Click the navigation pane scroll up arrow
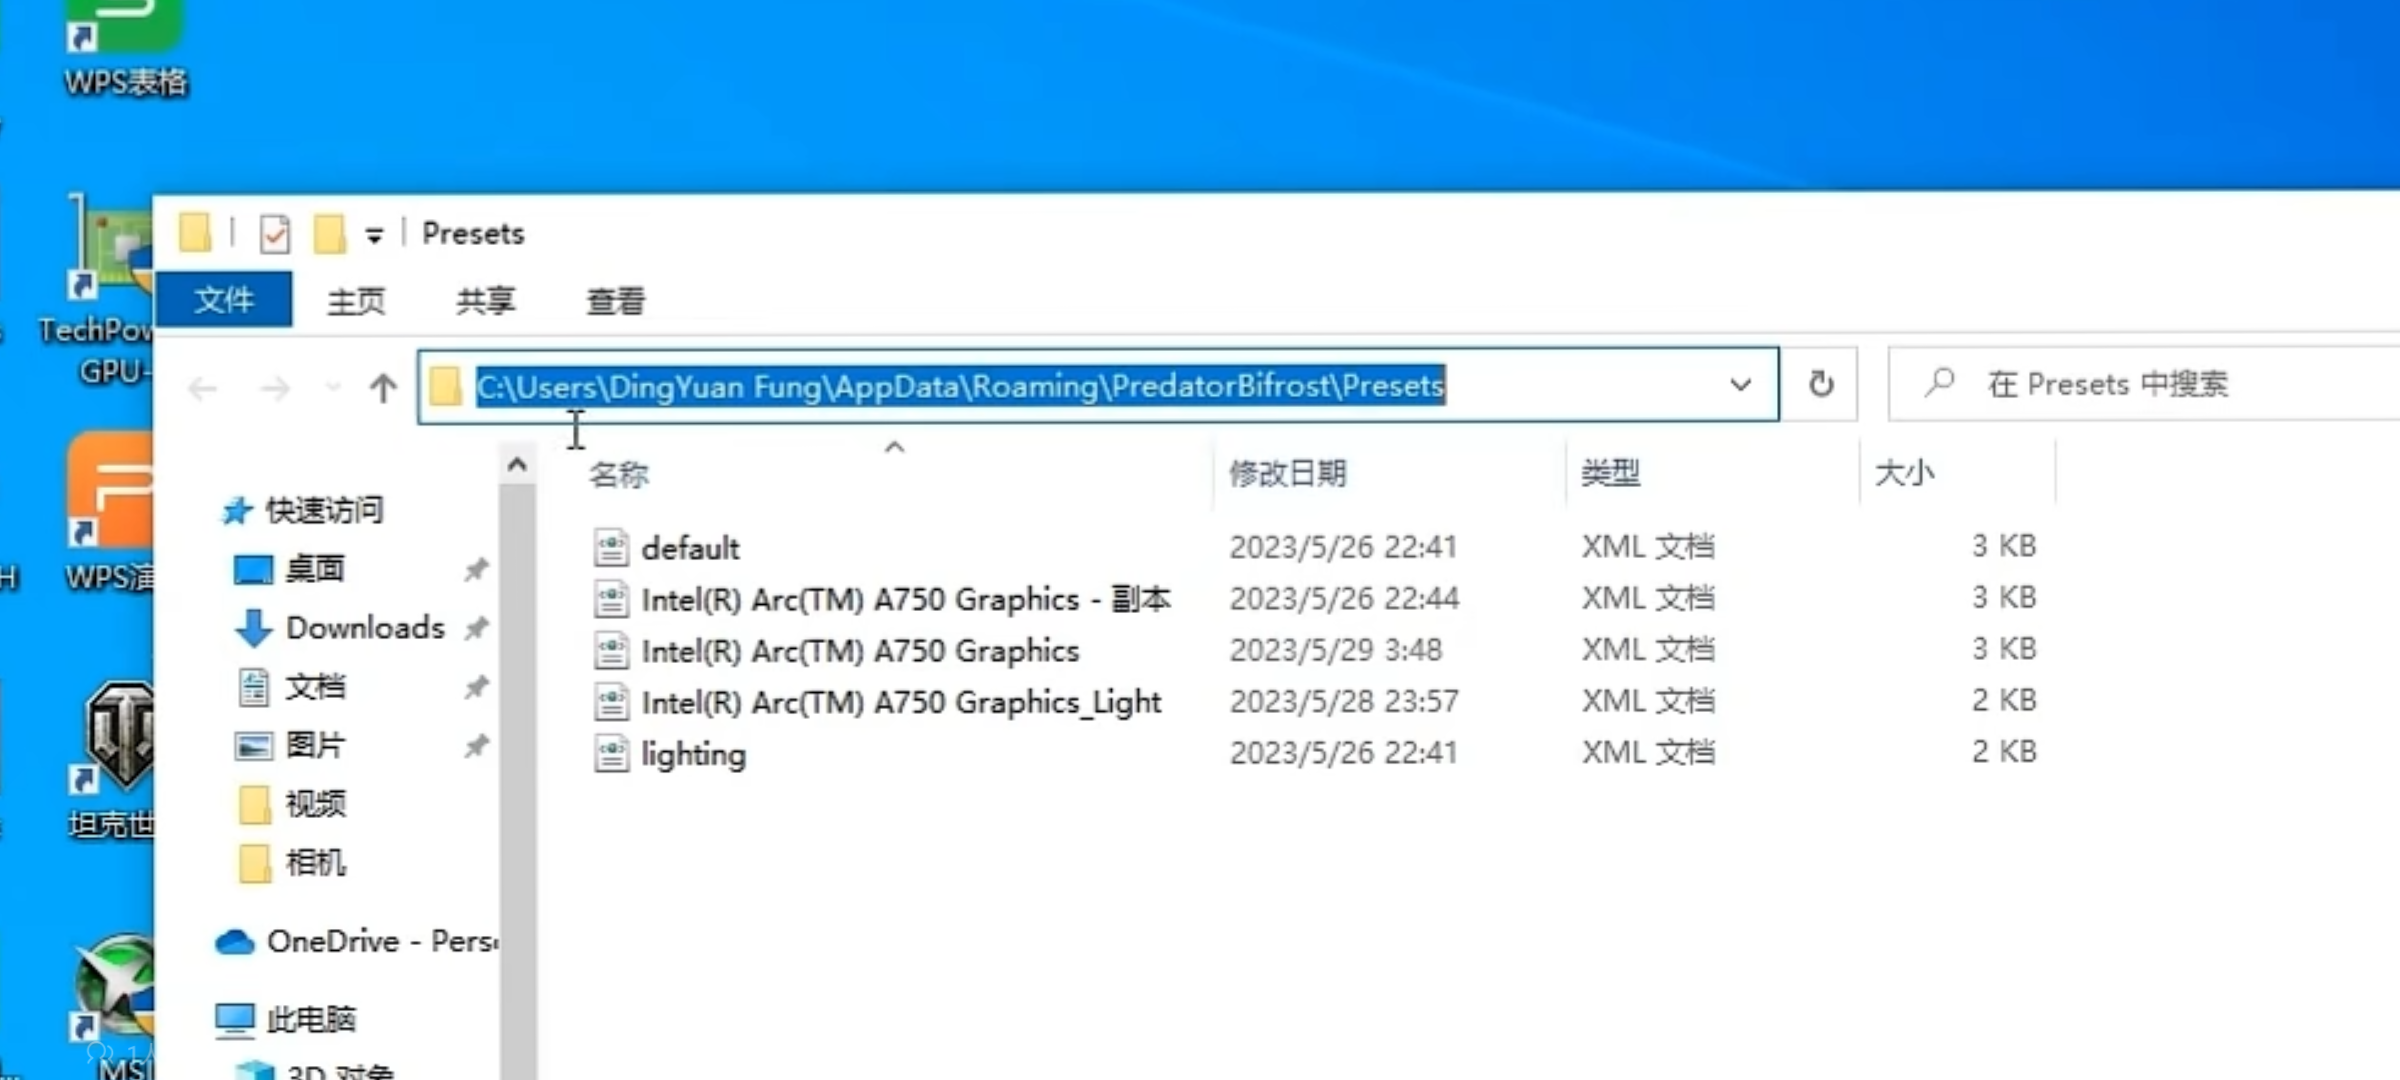The image size is (2400, 1080). point(517,465)
